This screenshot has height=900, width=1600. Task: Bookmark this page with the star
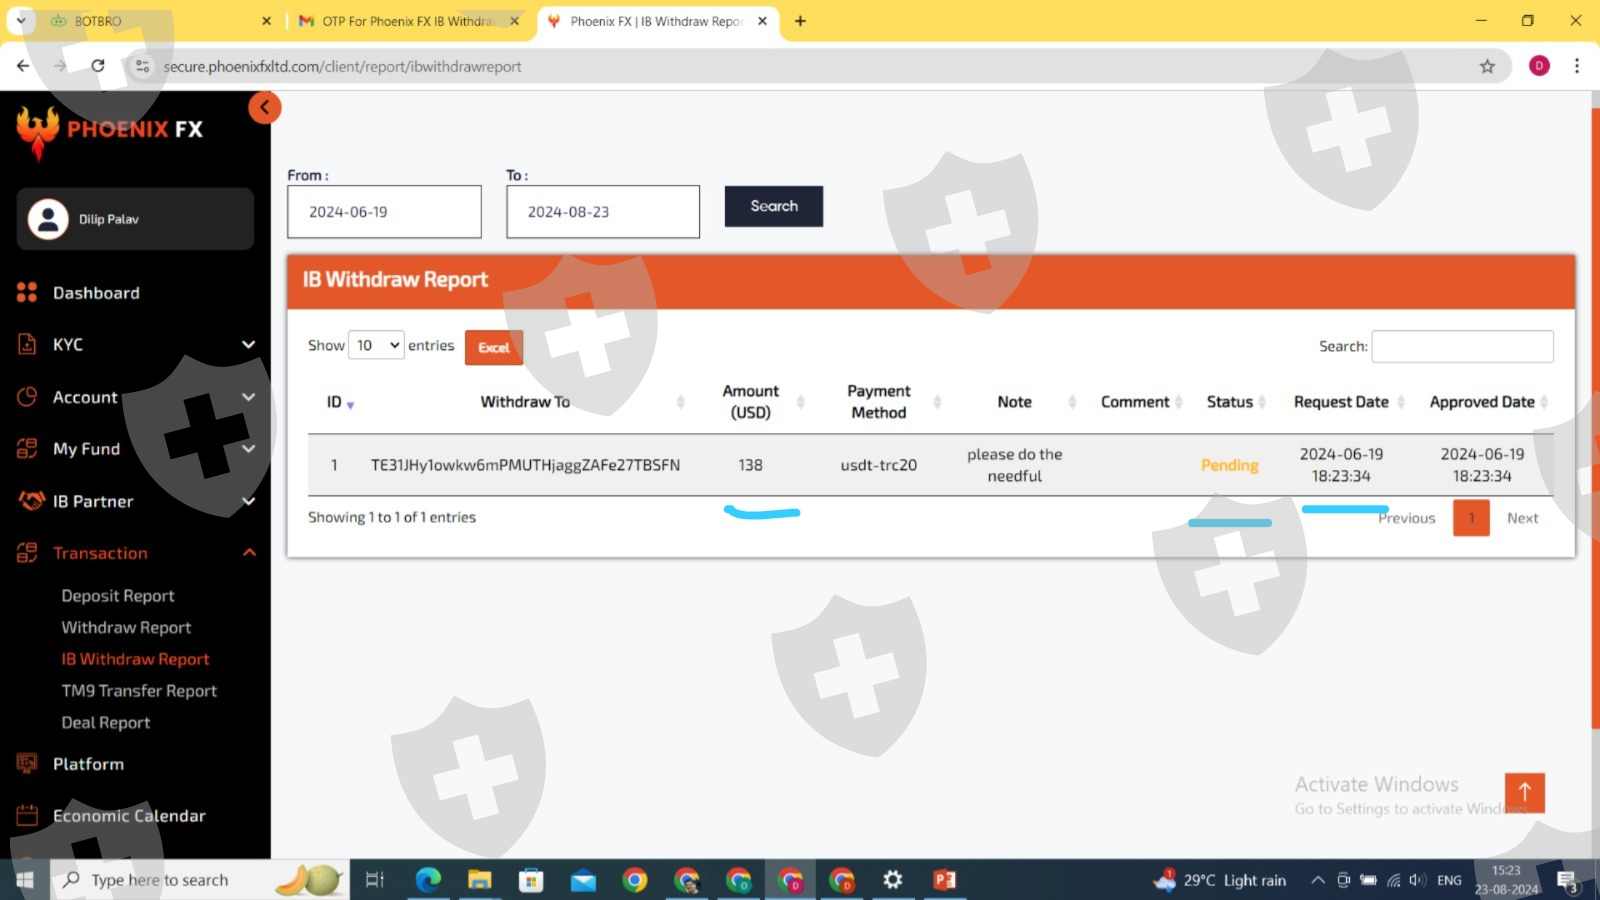click(x=1487, y=66)
